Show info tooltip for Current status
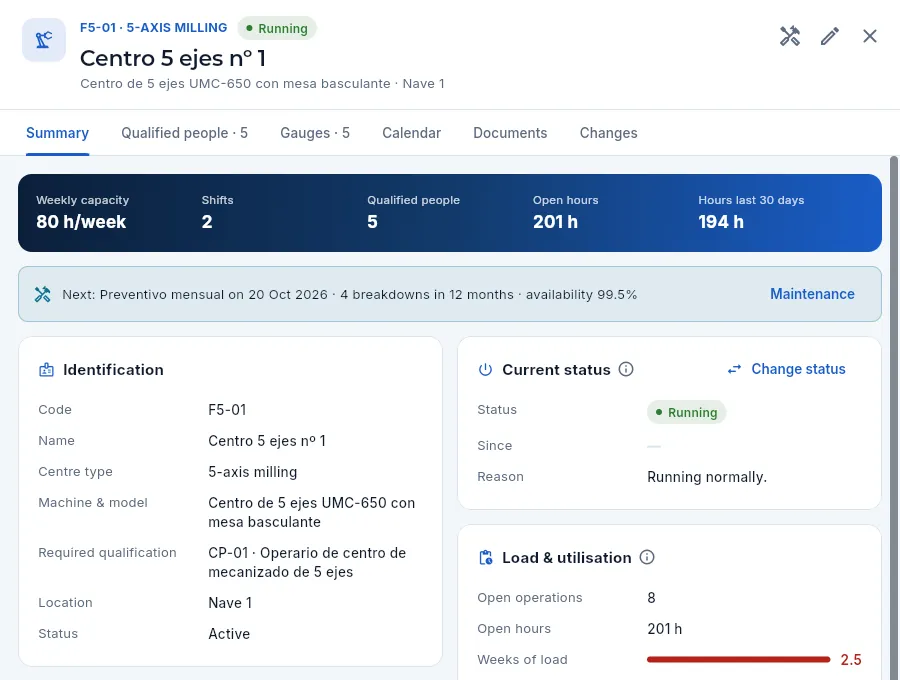The image size is (900, 680). (626, 369)
